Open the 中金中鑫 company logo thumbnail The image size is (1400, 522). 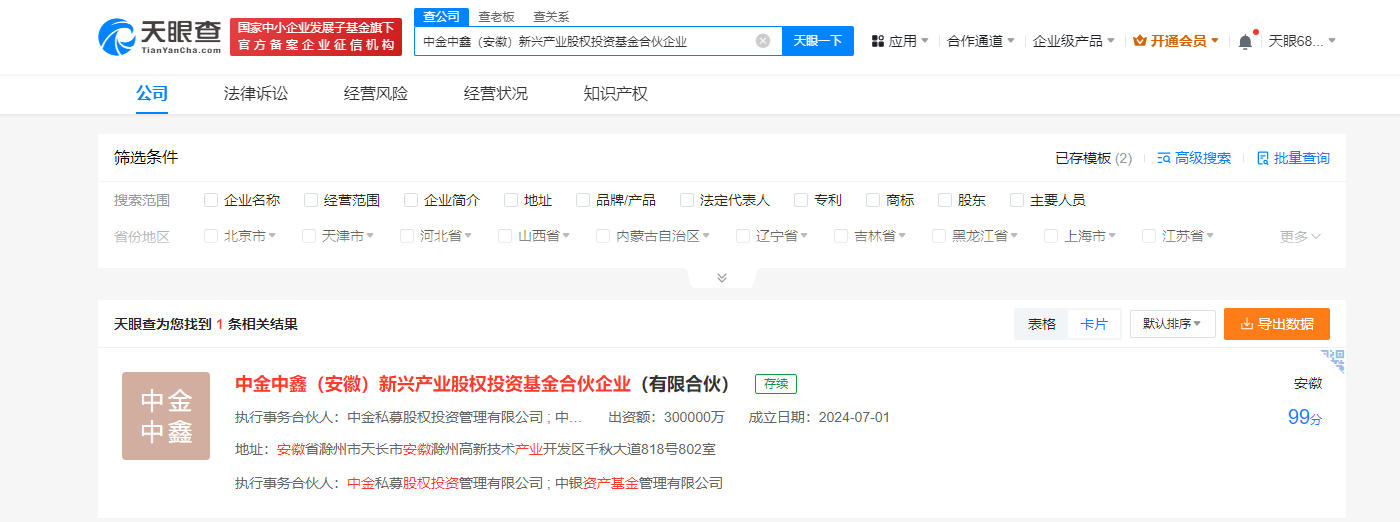pyautogui.click(x=166, y=416)
